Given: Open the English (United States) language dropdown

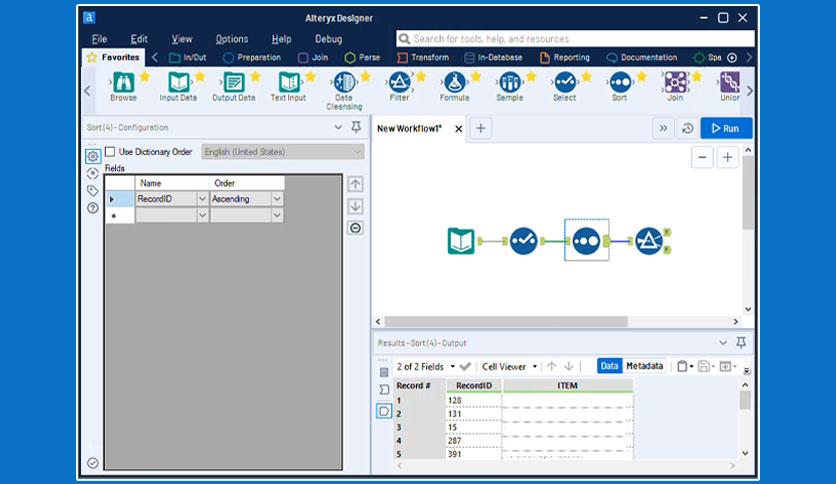Looking at the screenshot, I should (283, 152).
